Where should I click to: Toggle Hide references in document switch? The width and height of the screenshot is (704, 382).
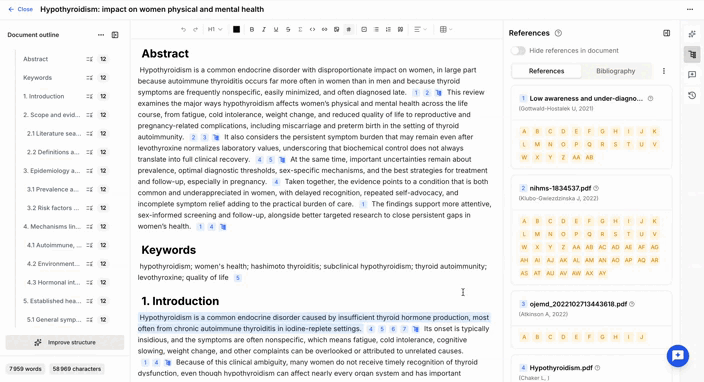[518, 51]
